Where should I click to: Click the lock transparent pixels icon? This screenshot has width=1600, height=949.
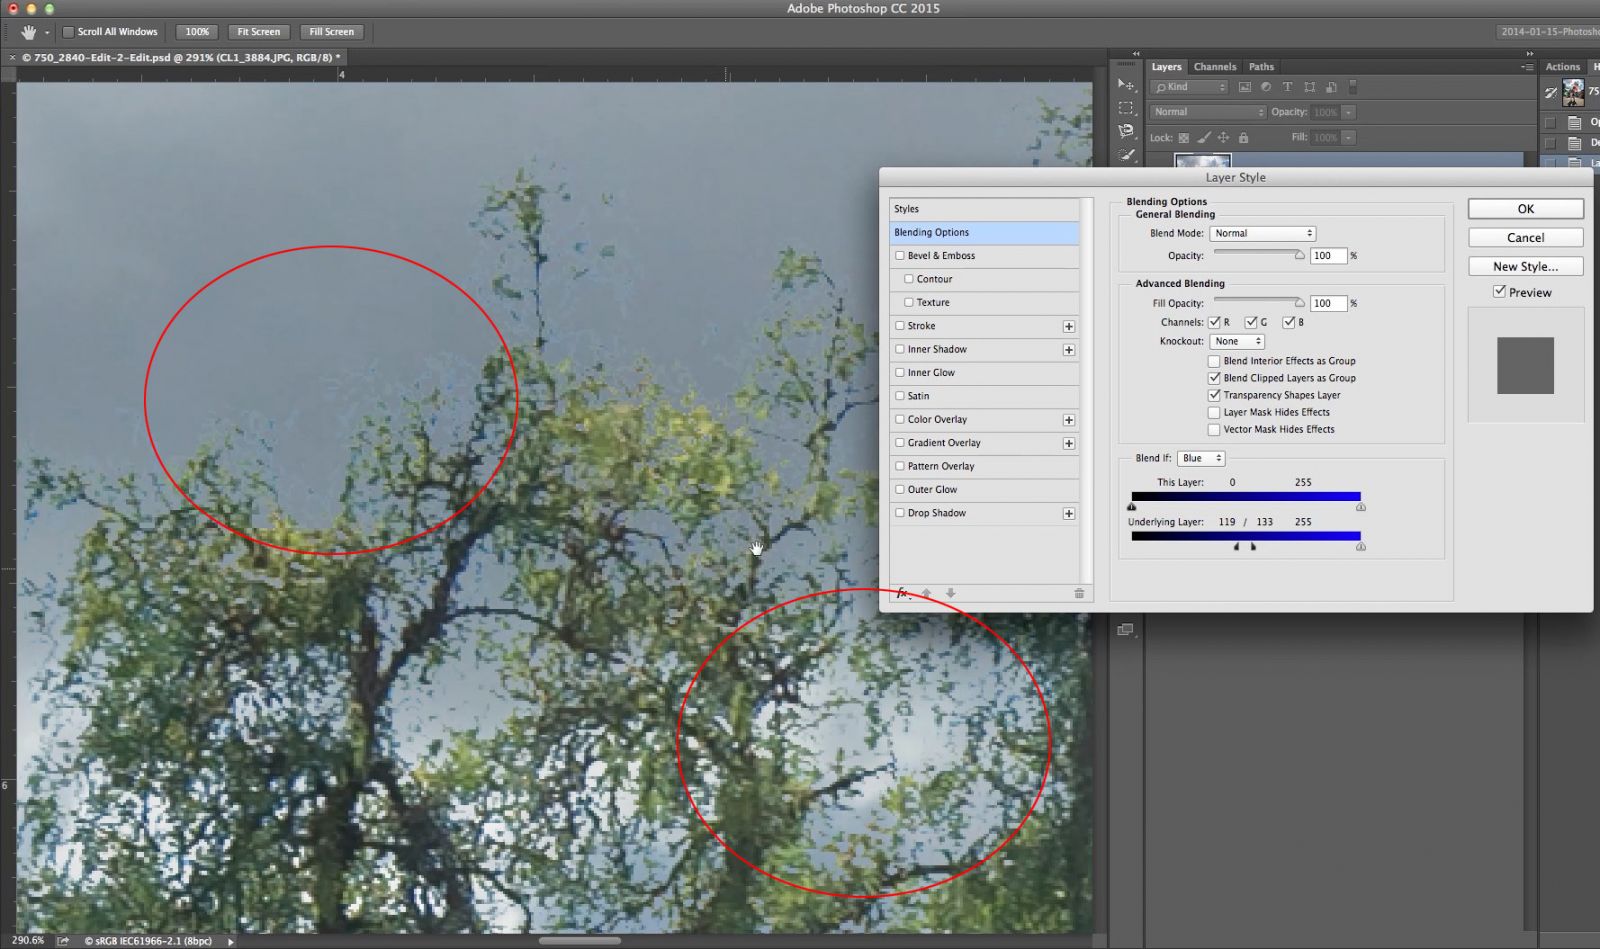pos(1184,137)
